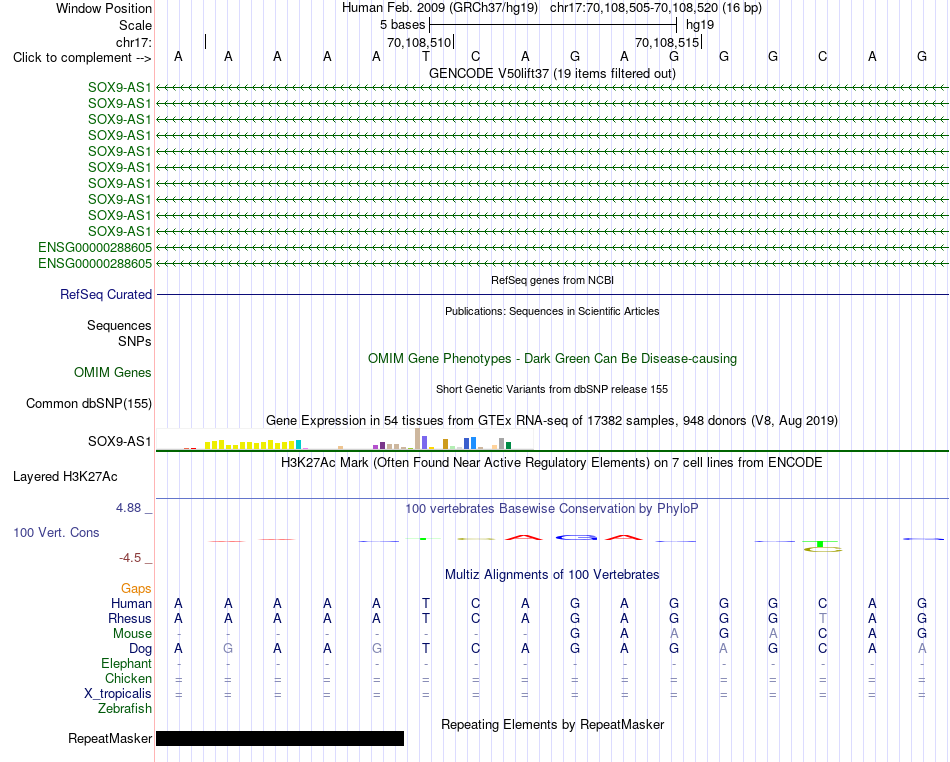Open 'Repeating Elements by RepeatMasker' track title
Viewport: 950px width, 762px height.
[x=552, y=724]
